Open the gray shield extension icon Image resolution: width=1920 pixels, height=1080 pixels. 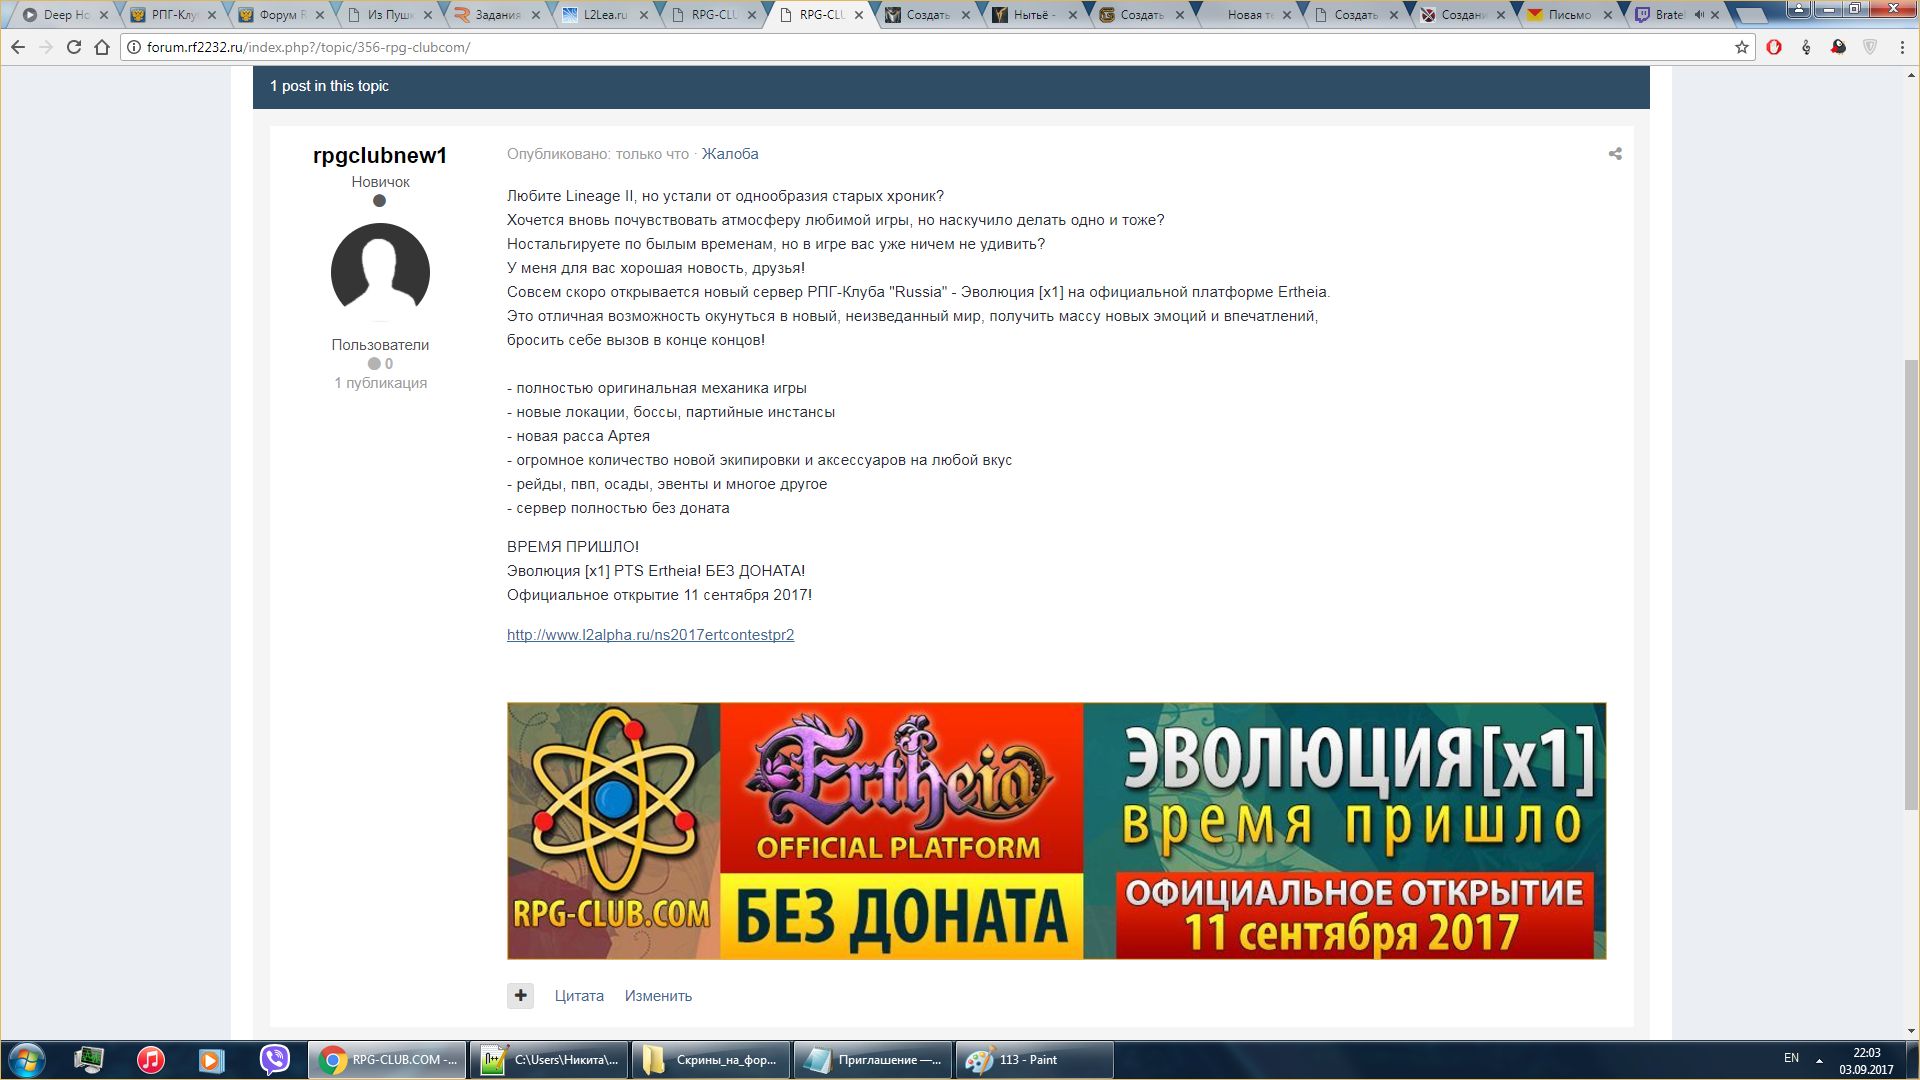pyautogui.click(x=1870, y=47)
